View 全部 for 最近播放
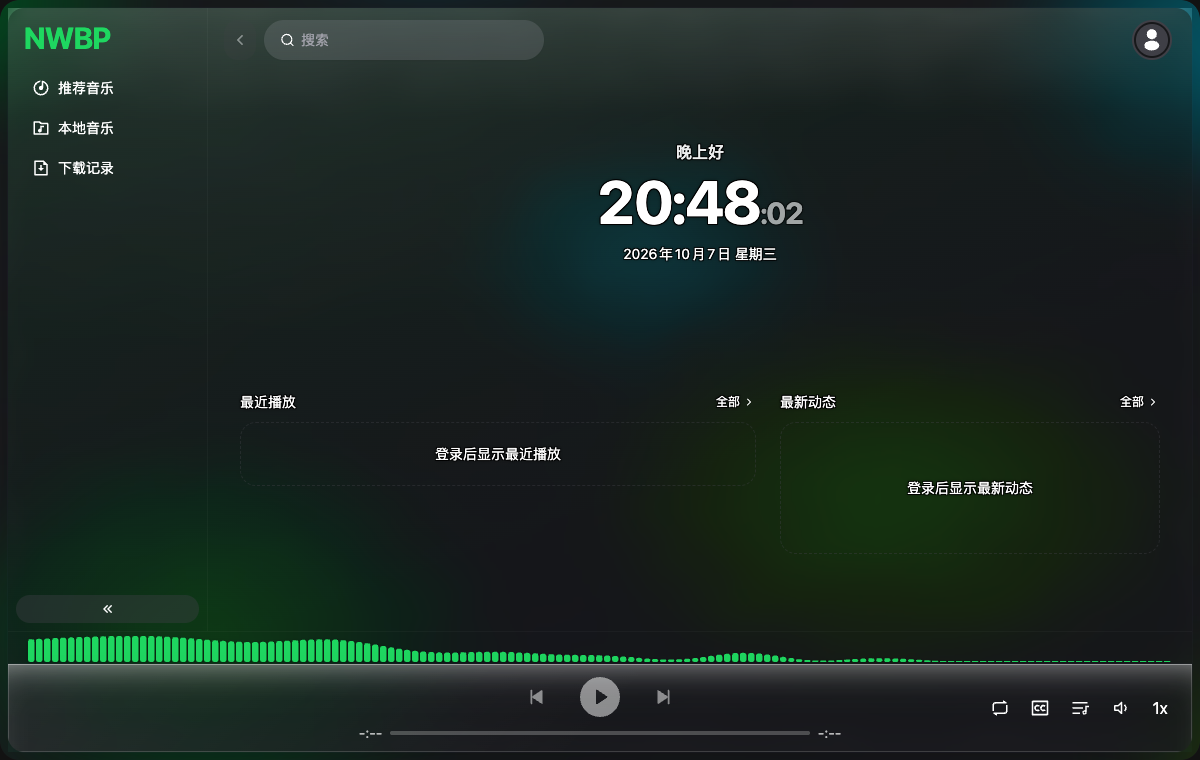1200x760 pixels. (x=734, y=402)
